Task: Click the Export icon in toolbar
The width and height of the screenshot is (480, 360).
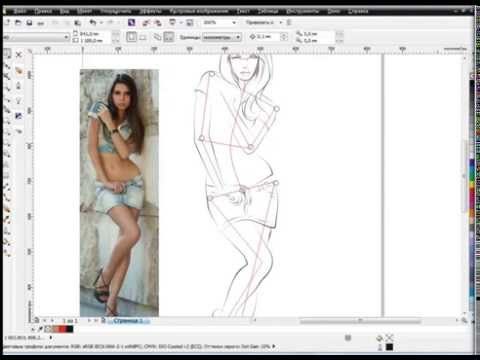Action: pos(158,23)
